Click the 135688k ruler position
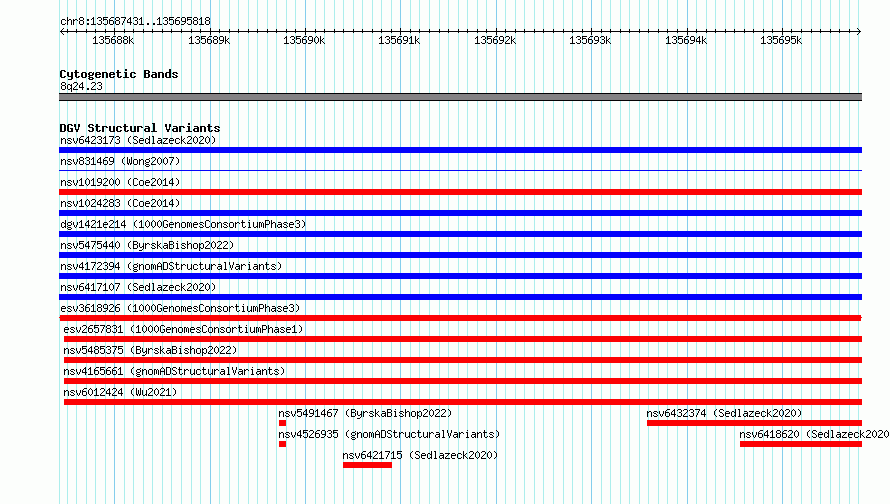Viewport: 890px width, 504px height. (114, 40)
